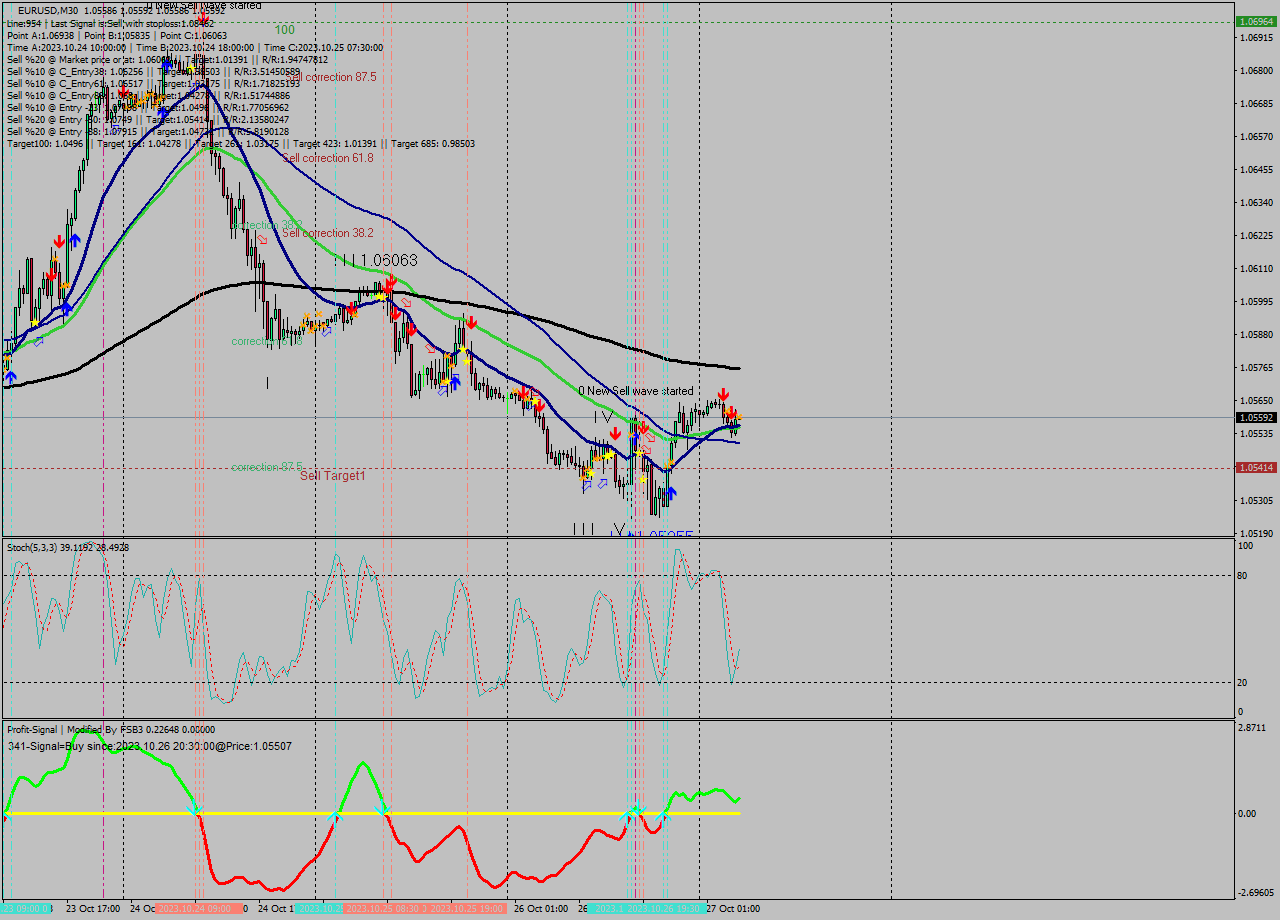Select the hollow blue up arrow below the 26 Oct candles

click(x=604, y=484)
